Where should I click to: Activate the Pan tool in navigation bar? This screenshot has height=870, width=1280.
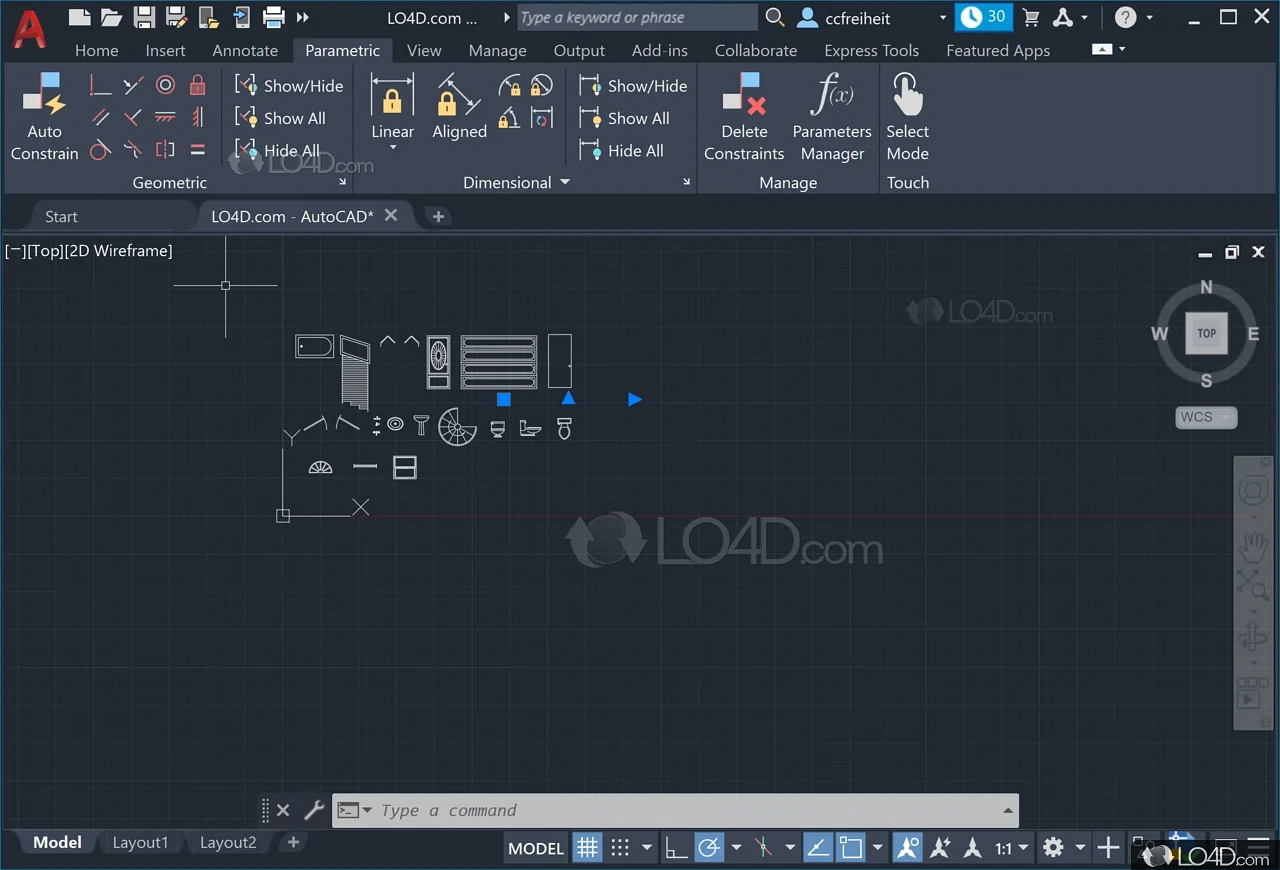tap(1253, 544)
